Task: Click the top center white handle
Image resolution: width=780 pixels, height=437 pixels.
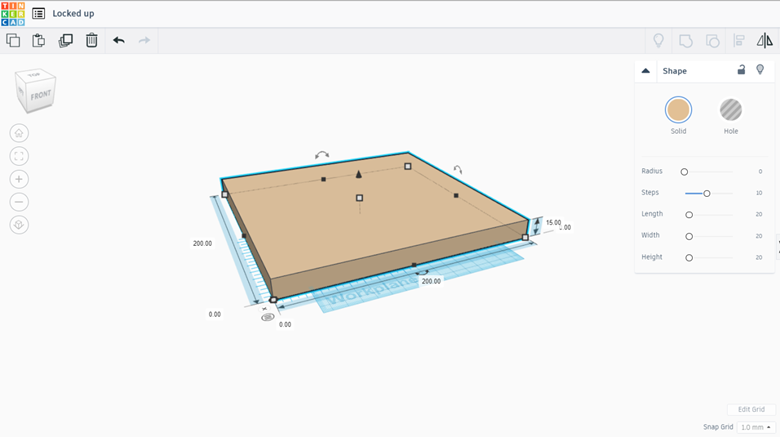Action: (359, 198)
